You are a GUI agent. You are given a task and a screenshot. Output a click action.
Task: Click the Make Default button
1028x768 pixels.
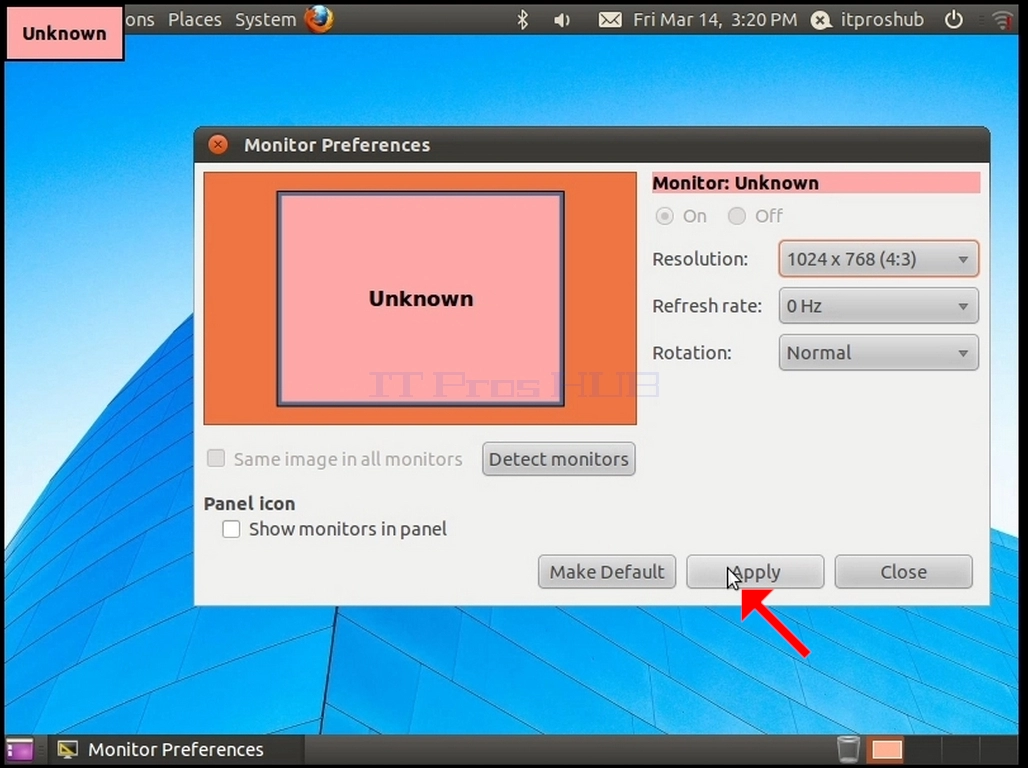click(x=607, y=572)
